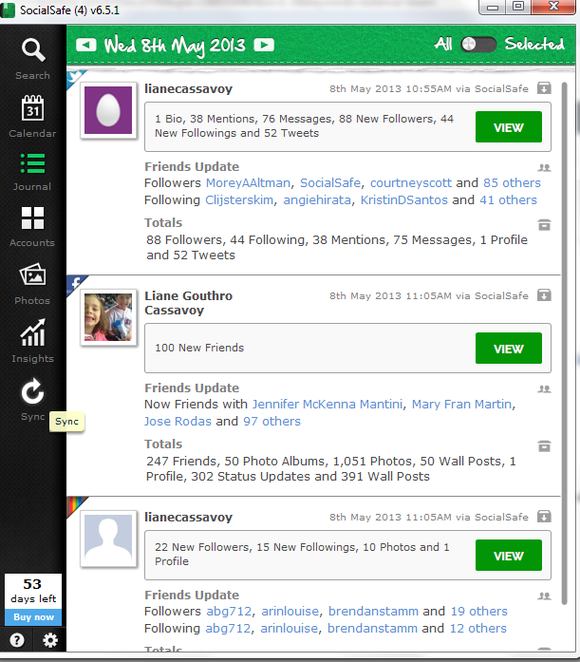
Task: Open the Help question mark icon
Action: [x=17, y=640]
